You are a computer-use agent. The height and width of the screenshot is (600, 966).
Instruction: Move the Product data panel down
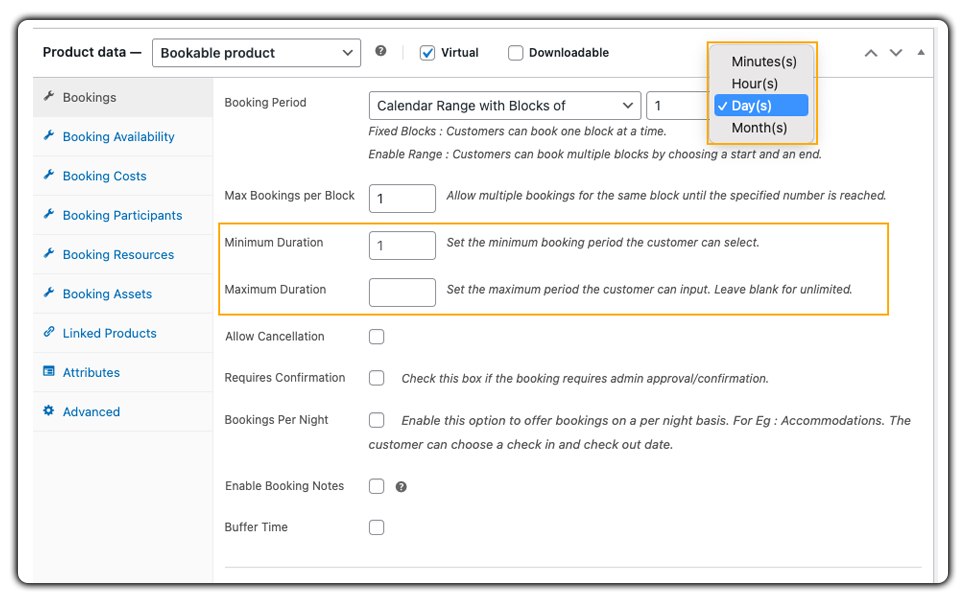pos(896,53)
